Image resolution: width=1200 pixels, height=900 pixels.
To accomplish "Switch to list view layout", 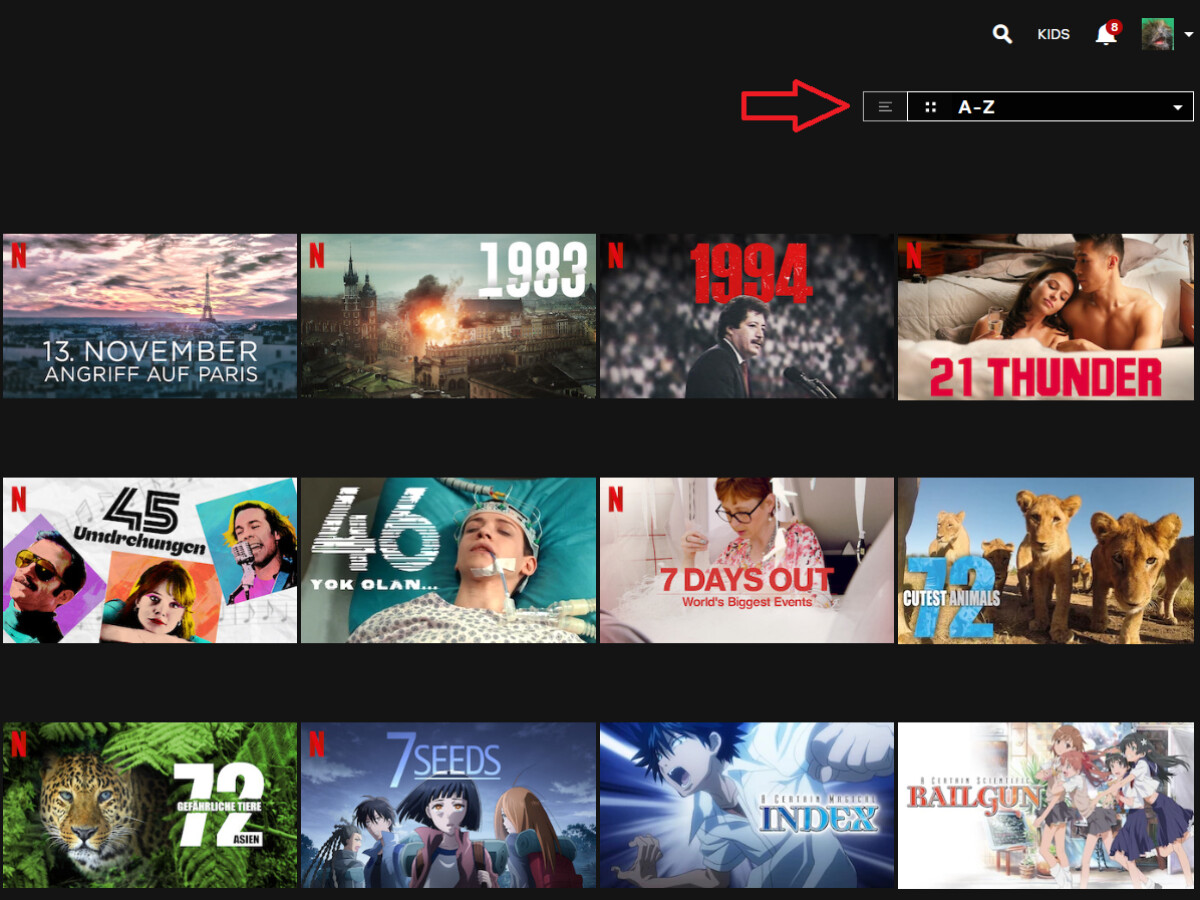I will coord(885,107).
